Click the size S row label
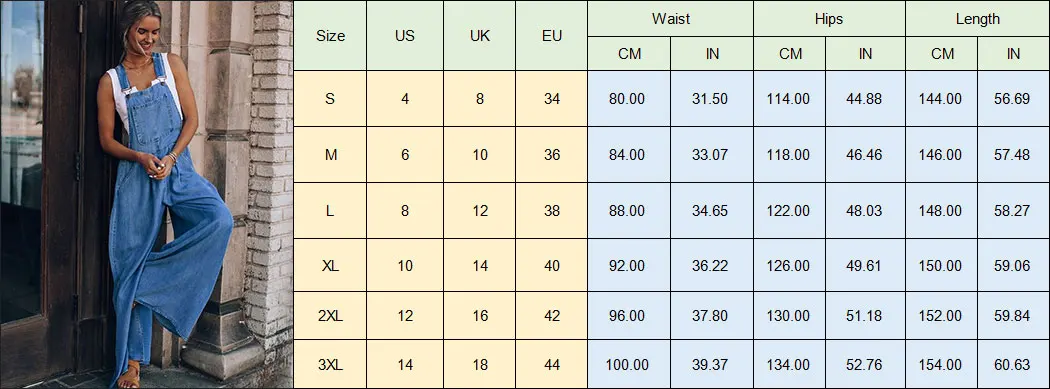The height and width of the screenshot is (389, 1050). [x=330, y=98]
